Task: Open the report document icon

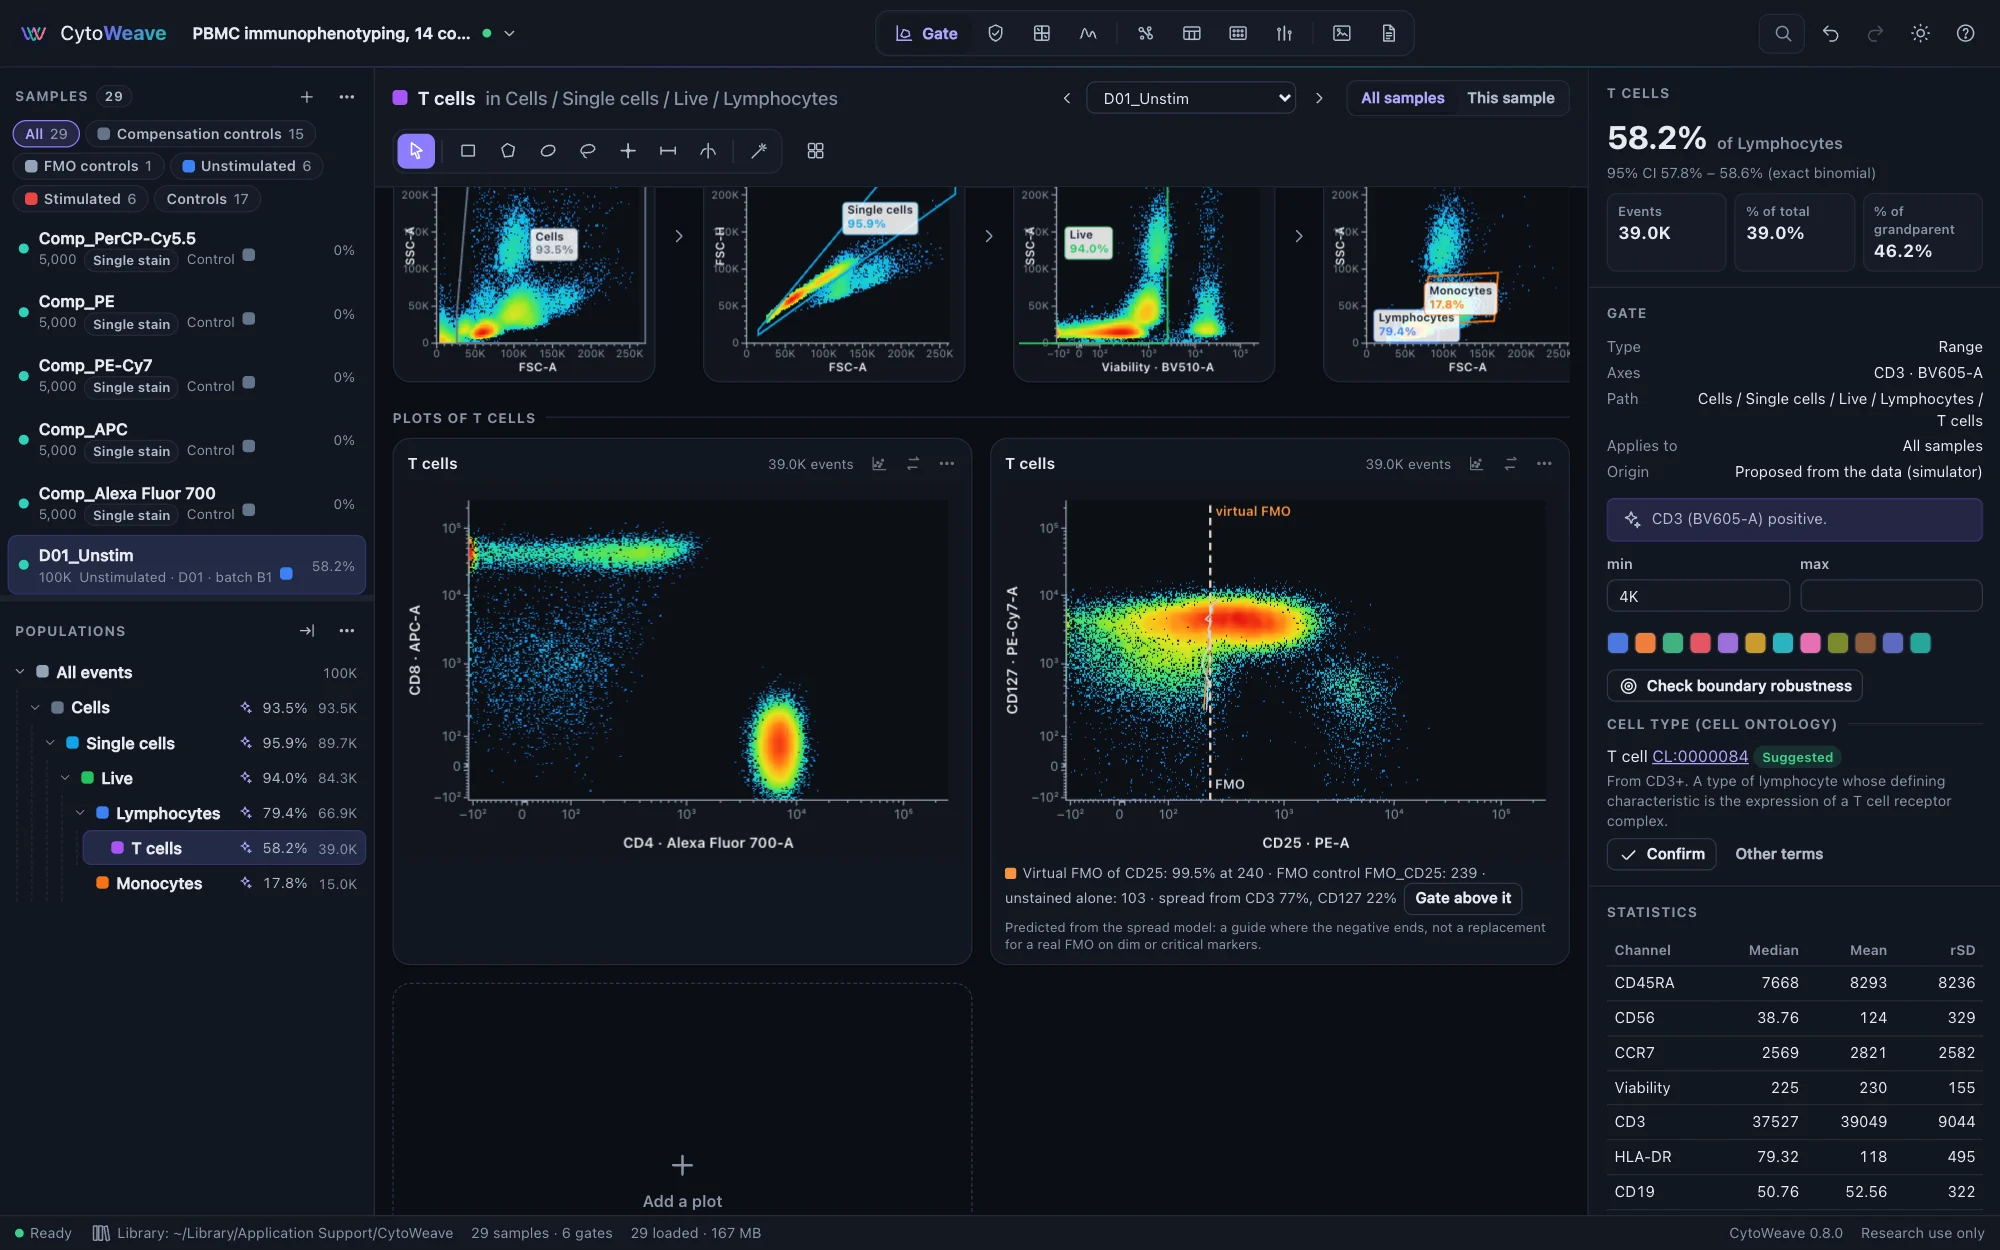Action: coord(1388,33)
